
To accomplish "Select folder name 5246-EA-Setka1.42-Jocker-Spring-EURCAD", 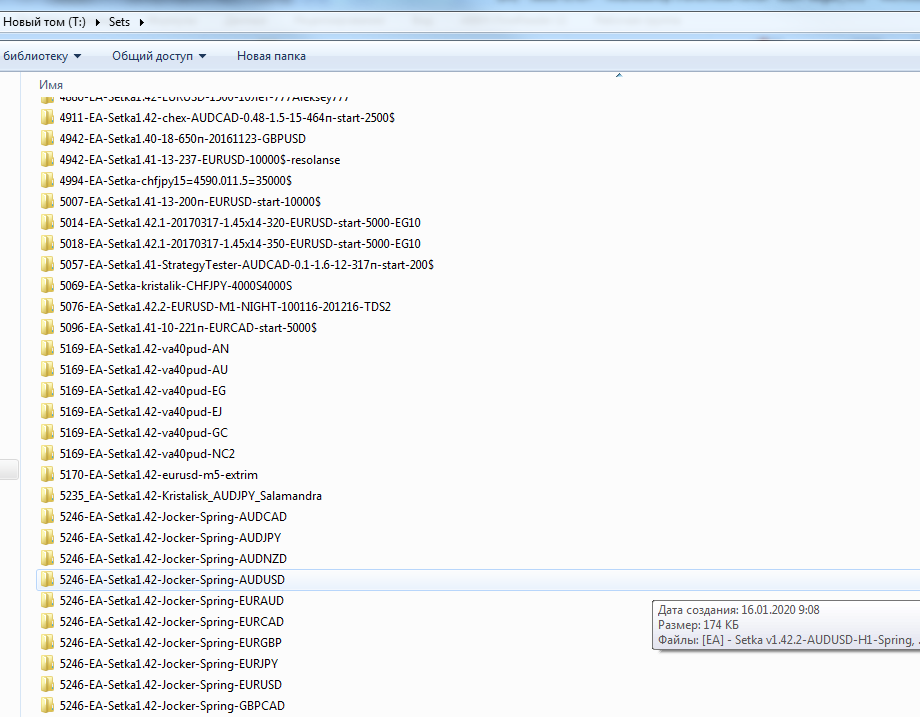I will coord(171,622).
